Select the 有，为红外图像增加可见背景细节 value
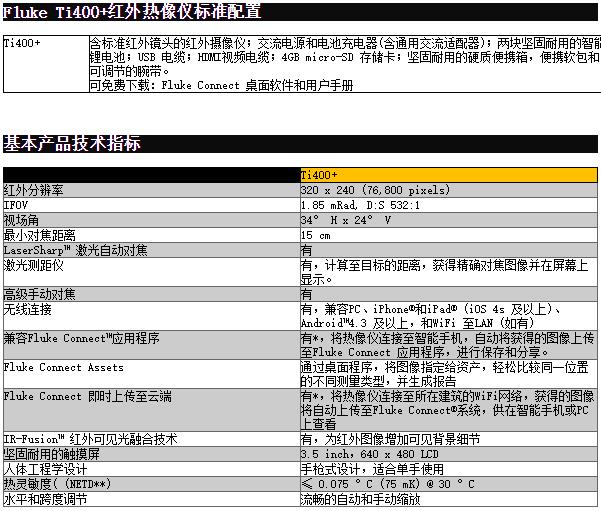601x511 pixels. coord(391,439)
